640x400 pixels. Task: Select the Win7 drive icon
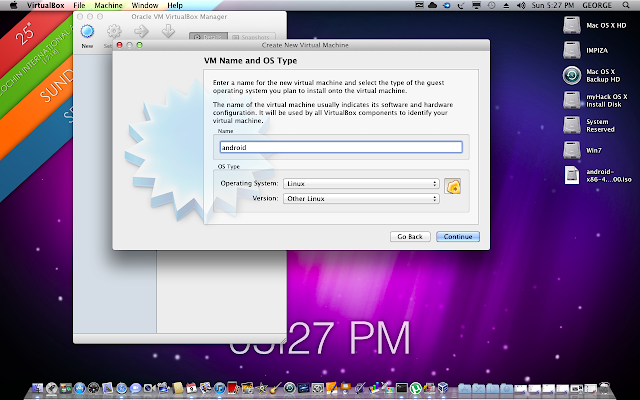(571, 150)
